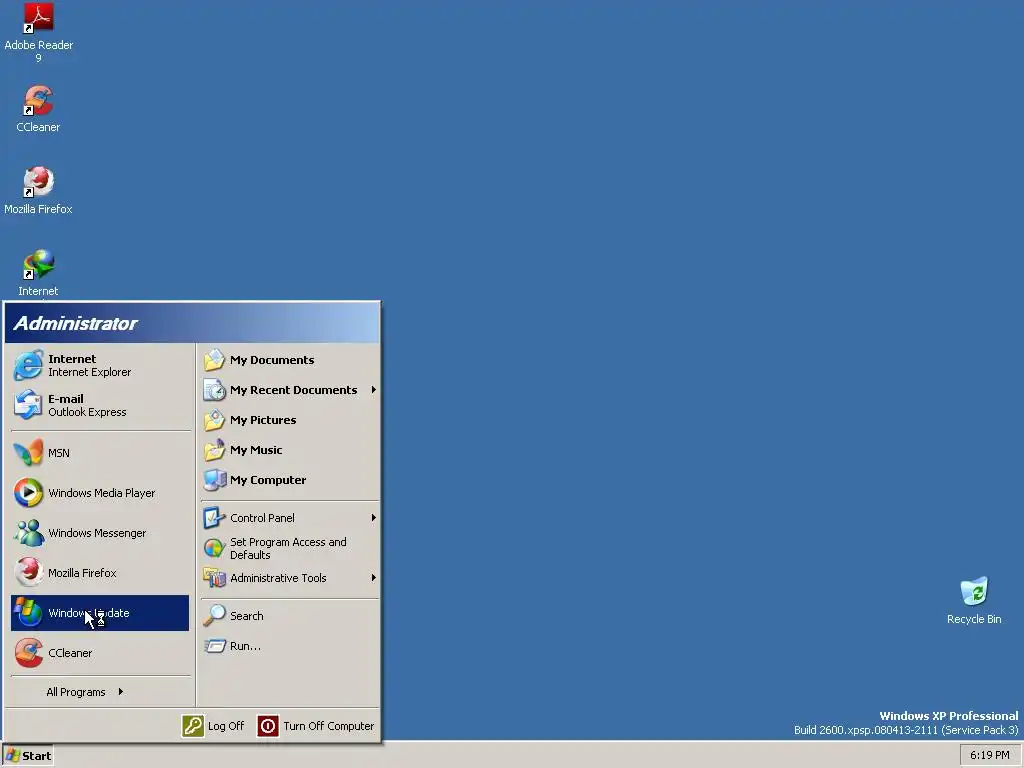The image size is (1024, 768).
Task: Open the Recycle Bin
Action: pos(974,601)
